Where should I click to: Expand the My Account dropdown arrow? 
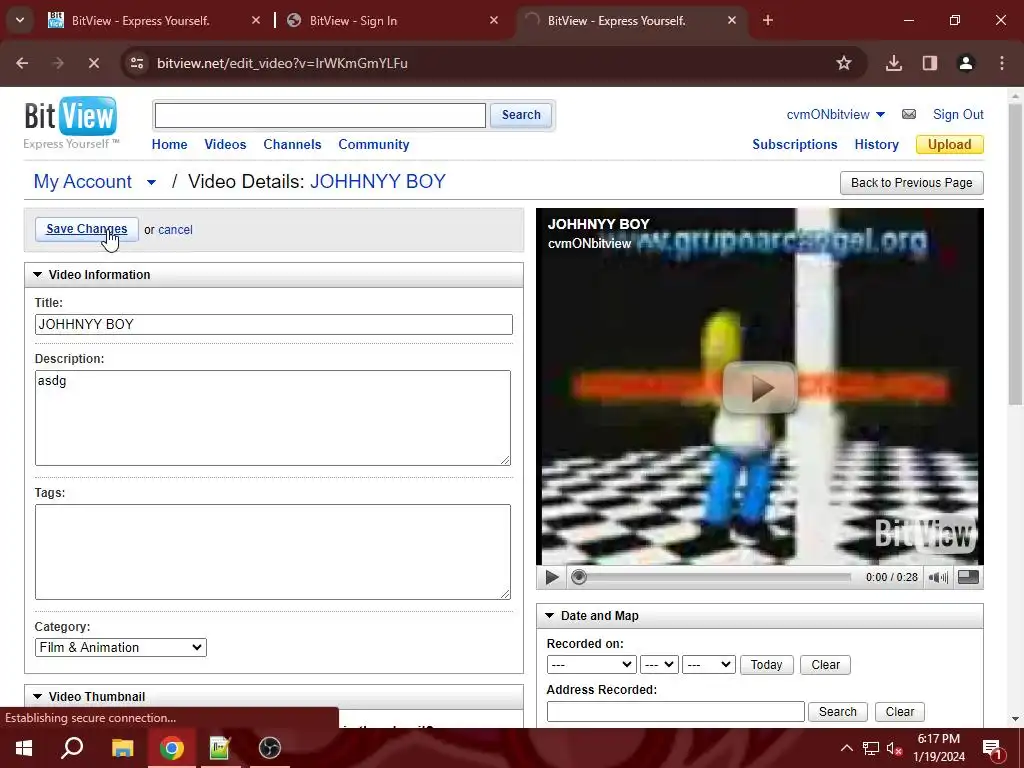(x=152, y=182)
